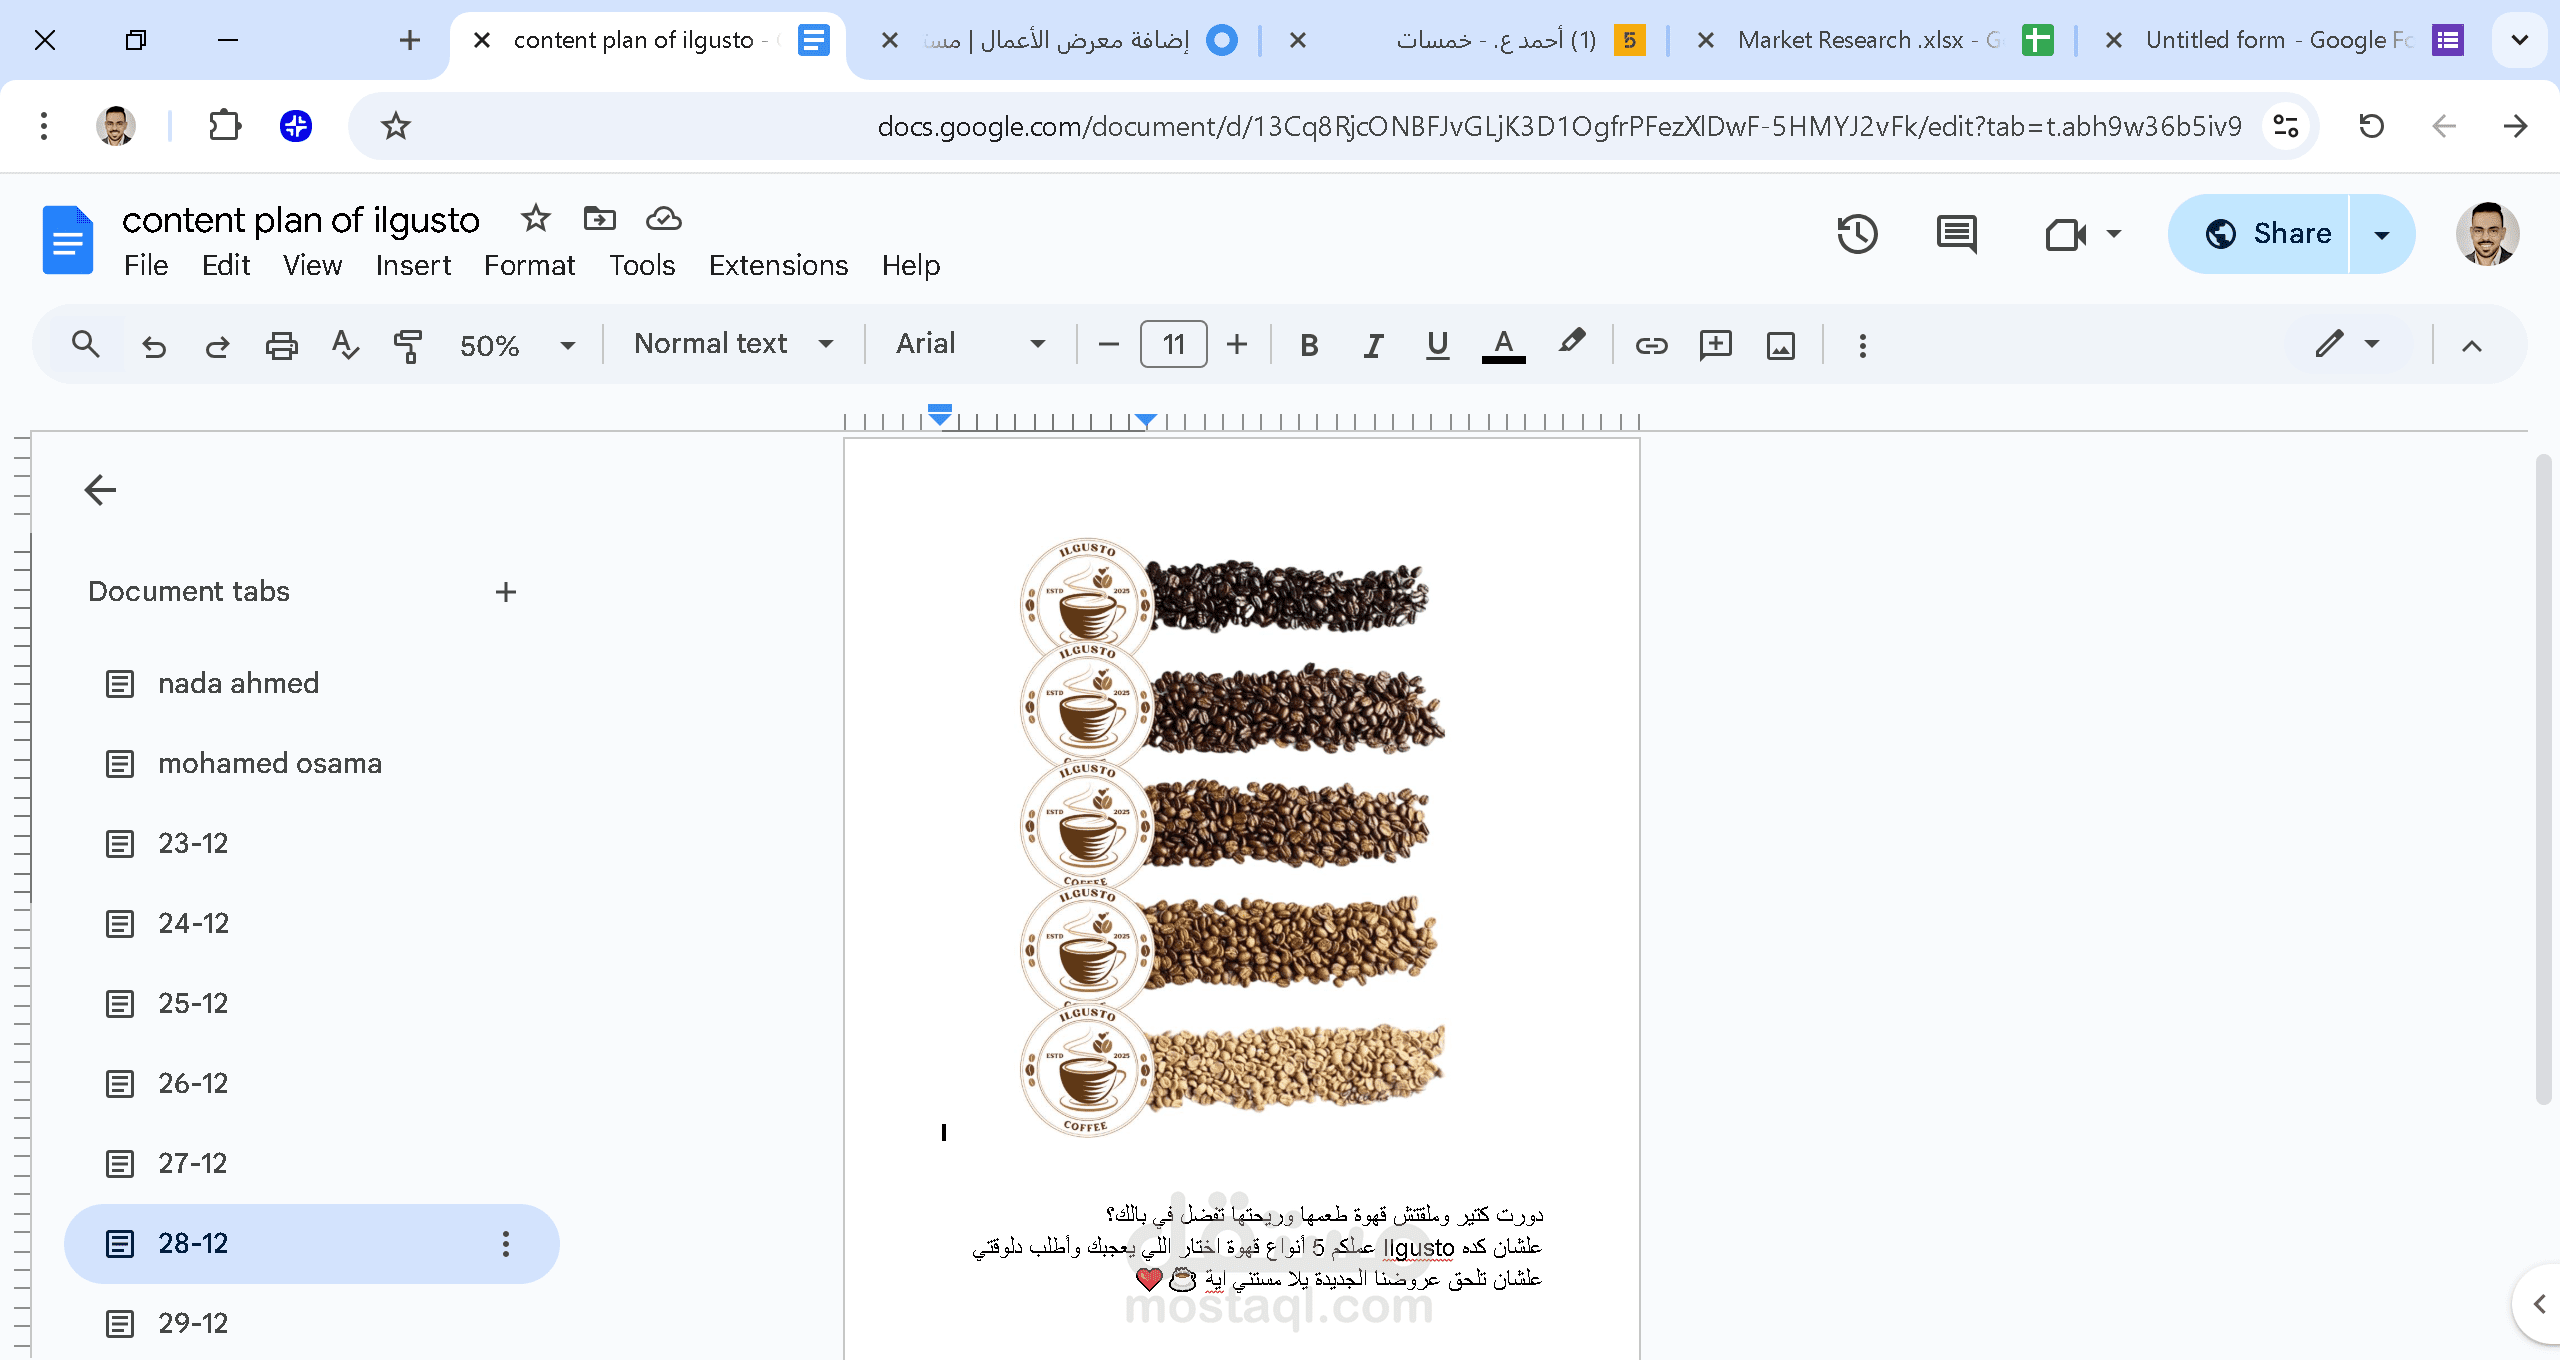Edit the font size field showing 11
2560x1360 pixels.
click(1173, 345)
